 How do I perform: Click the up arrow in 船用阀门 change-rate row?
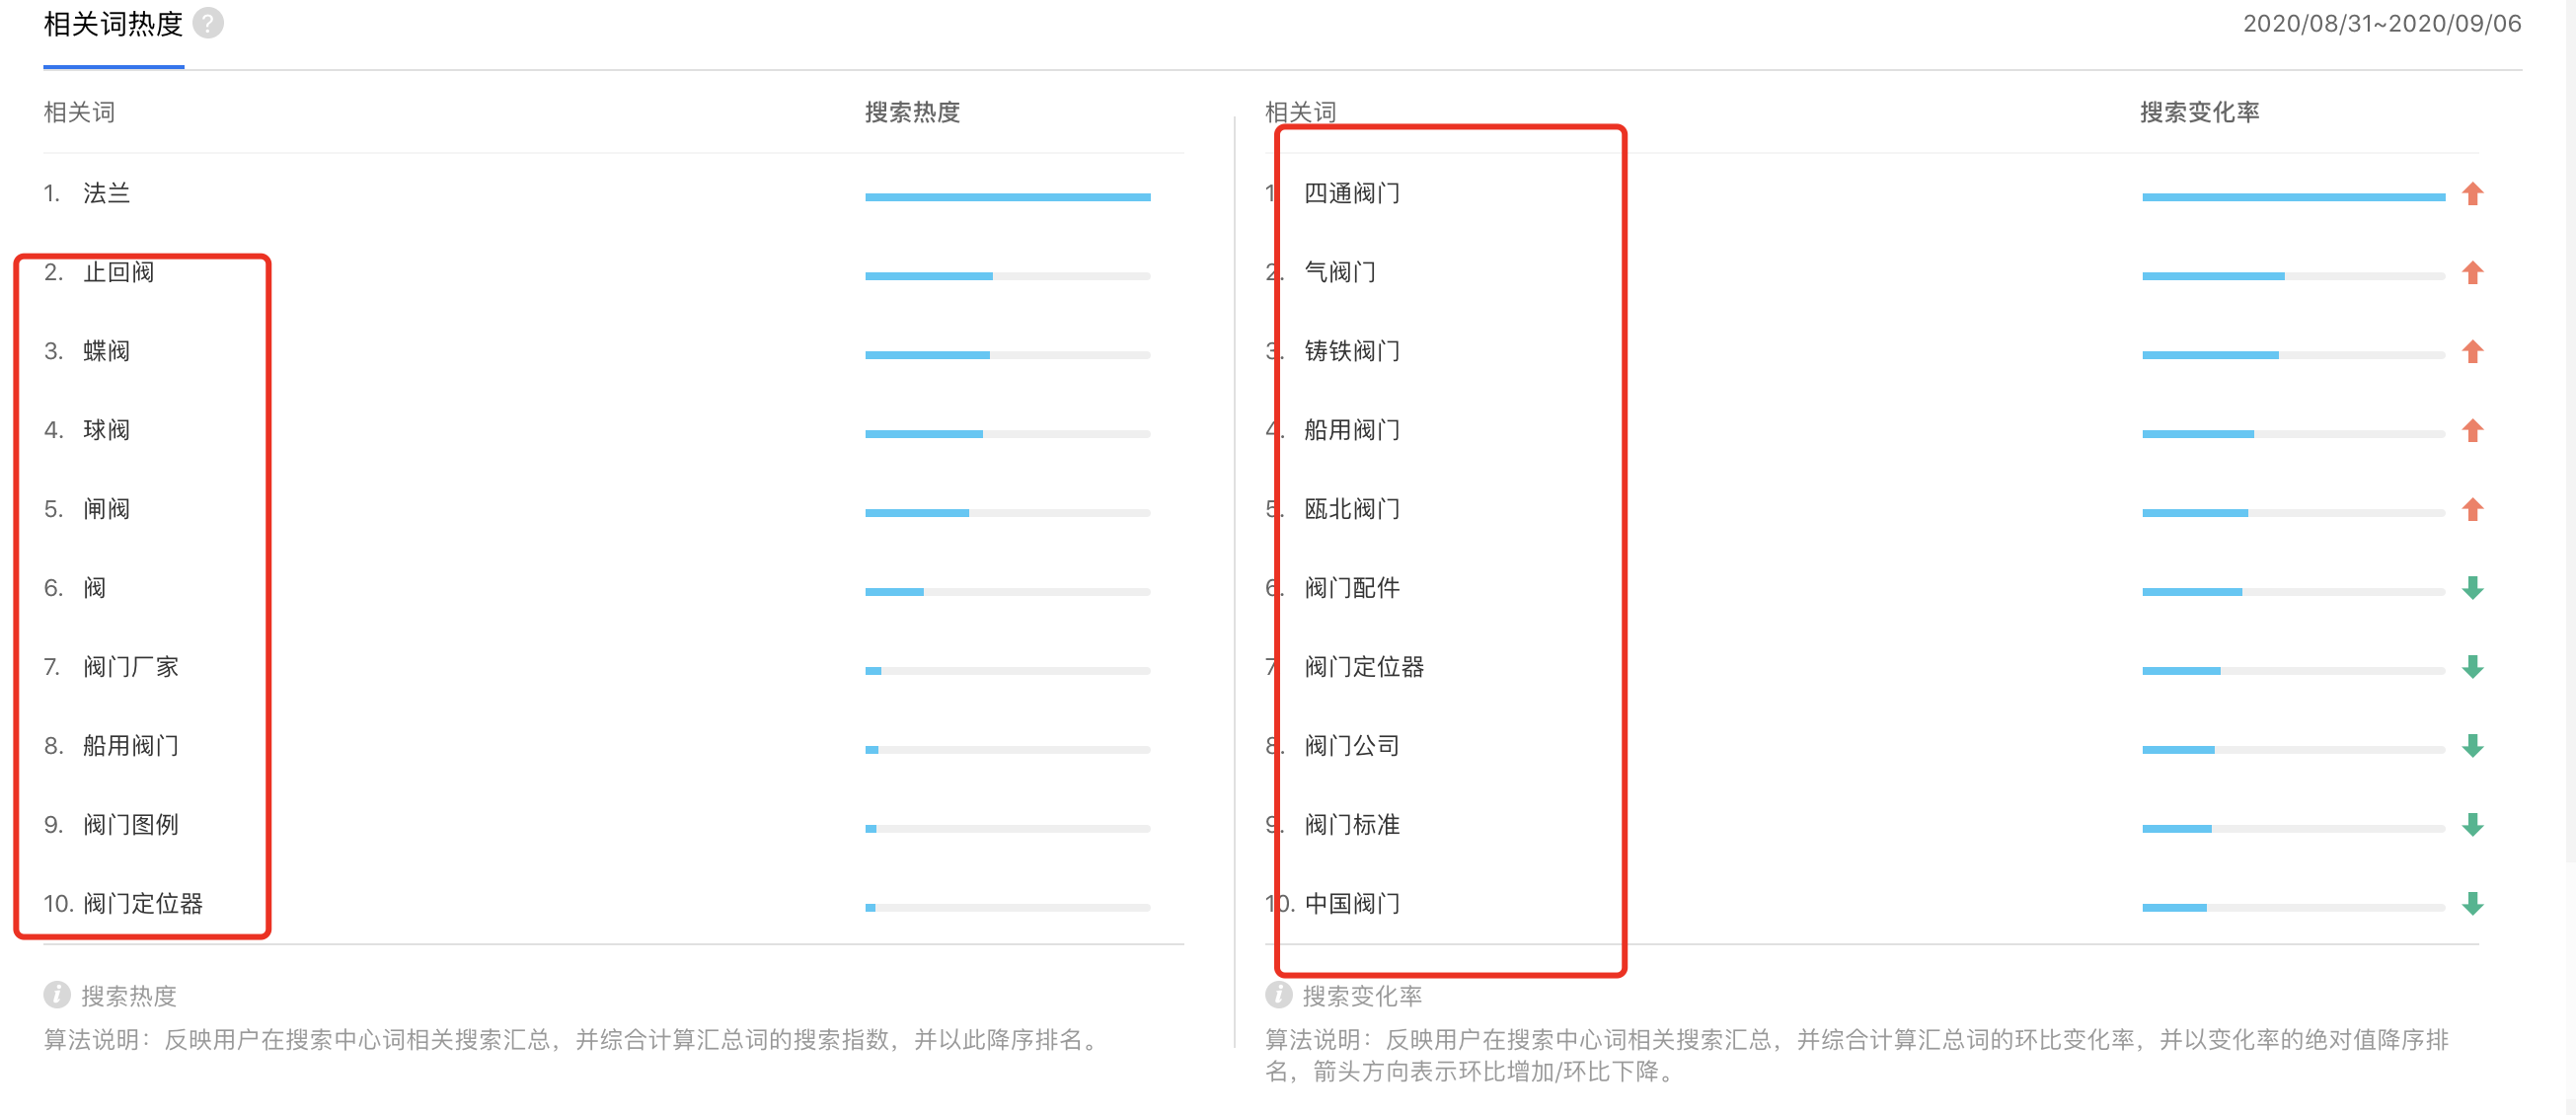coord(2472,430)
